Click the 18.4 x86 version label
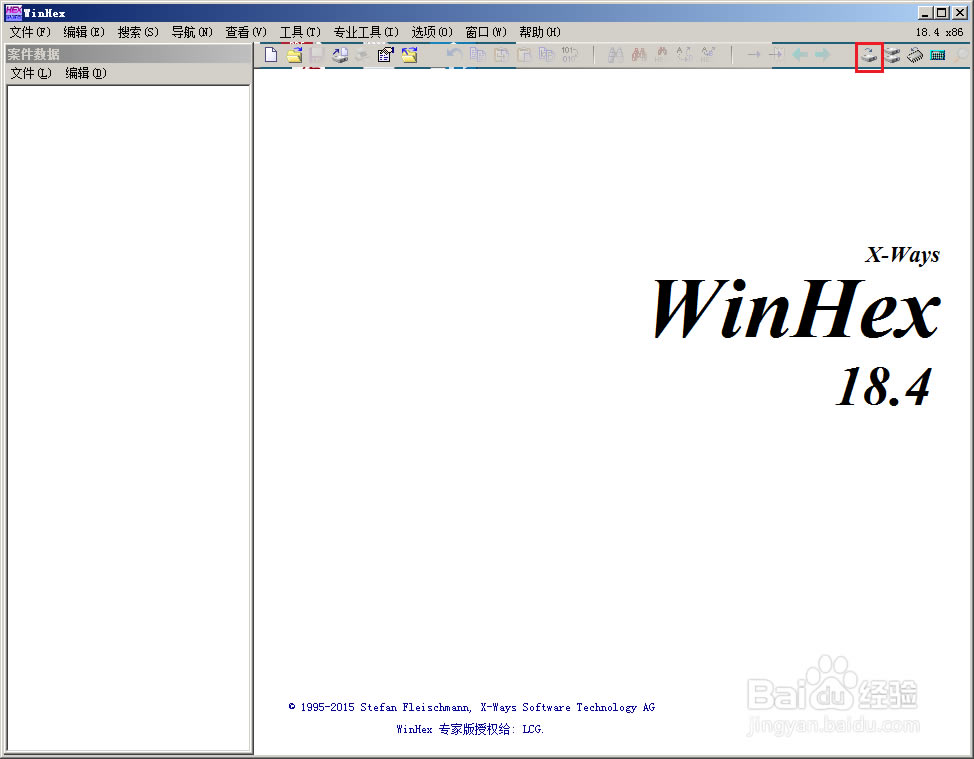 click(939, 32)
